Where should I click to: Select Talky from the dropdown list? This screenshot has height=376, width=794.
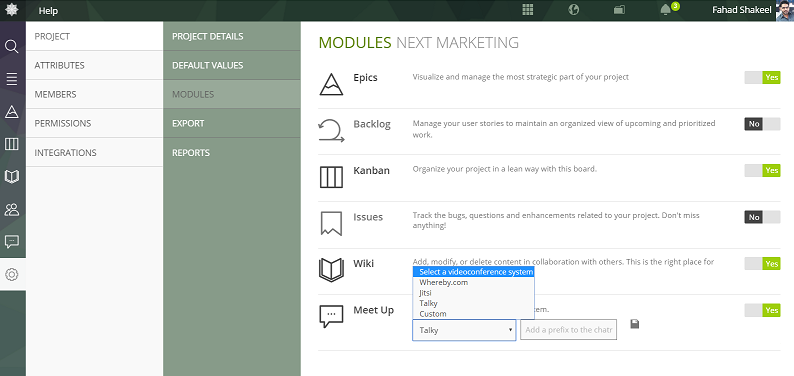473,303
